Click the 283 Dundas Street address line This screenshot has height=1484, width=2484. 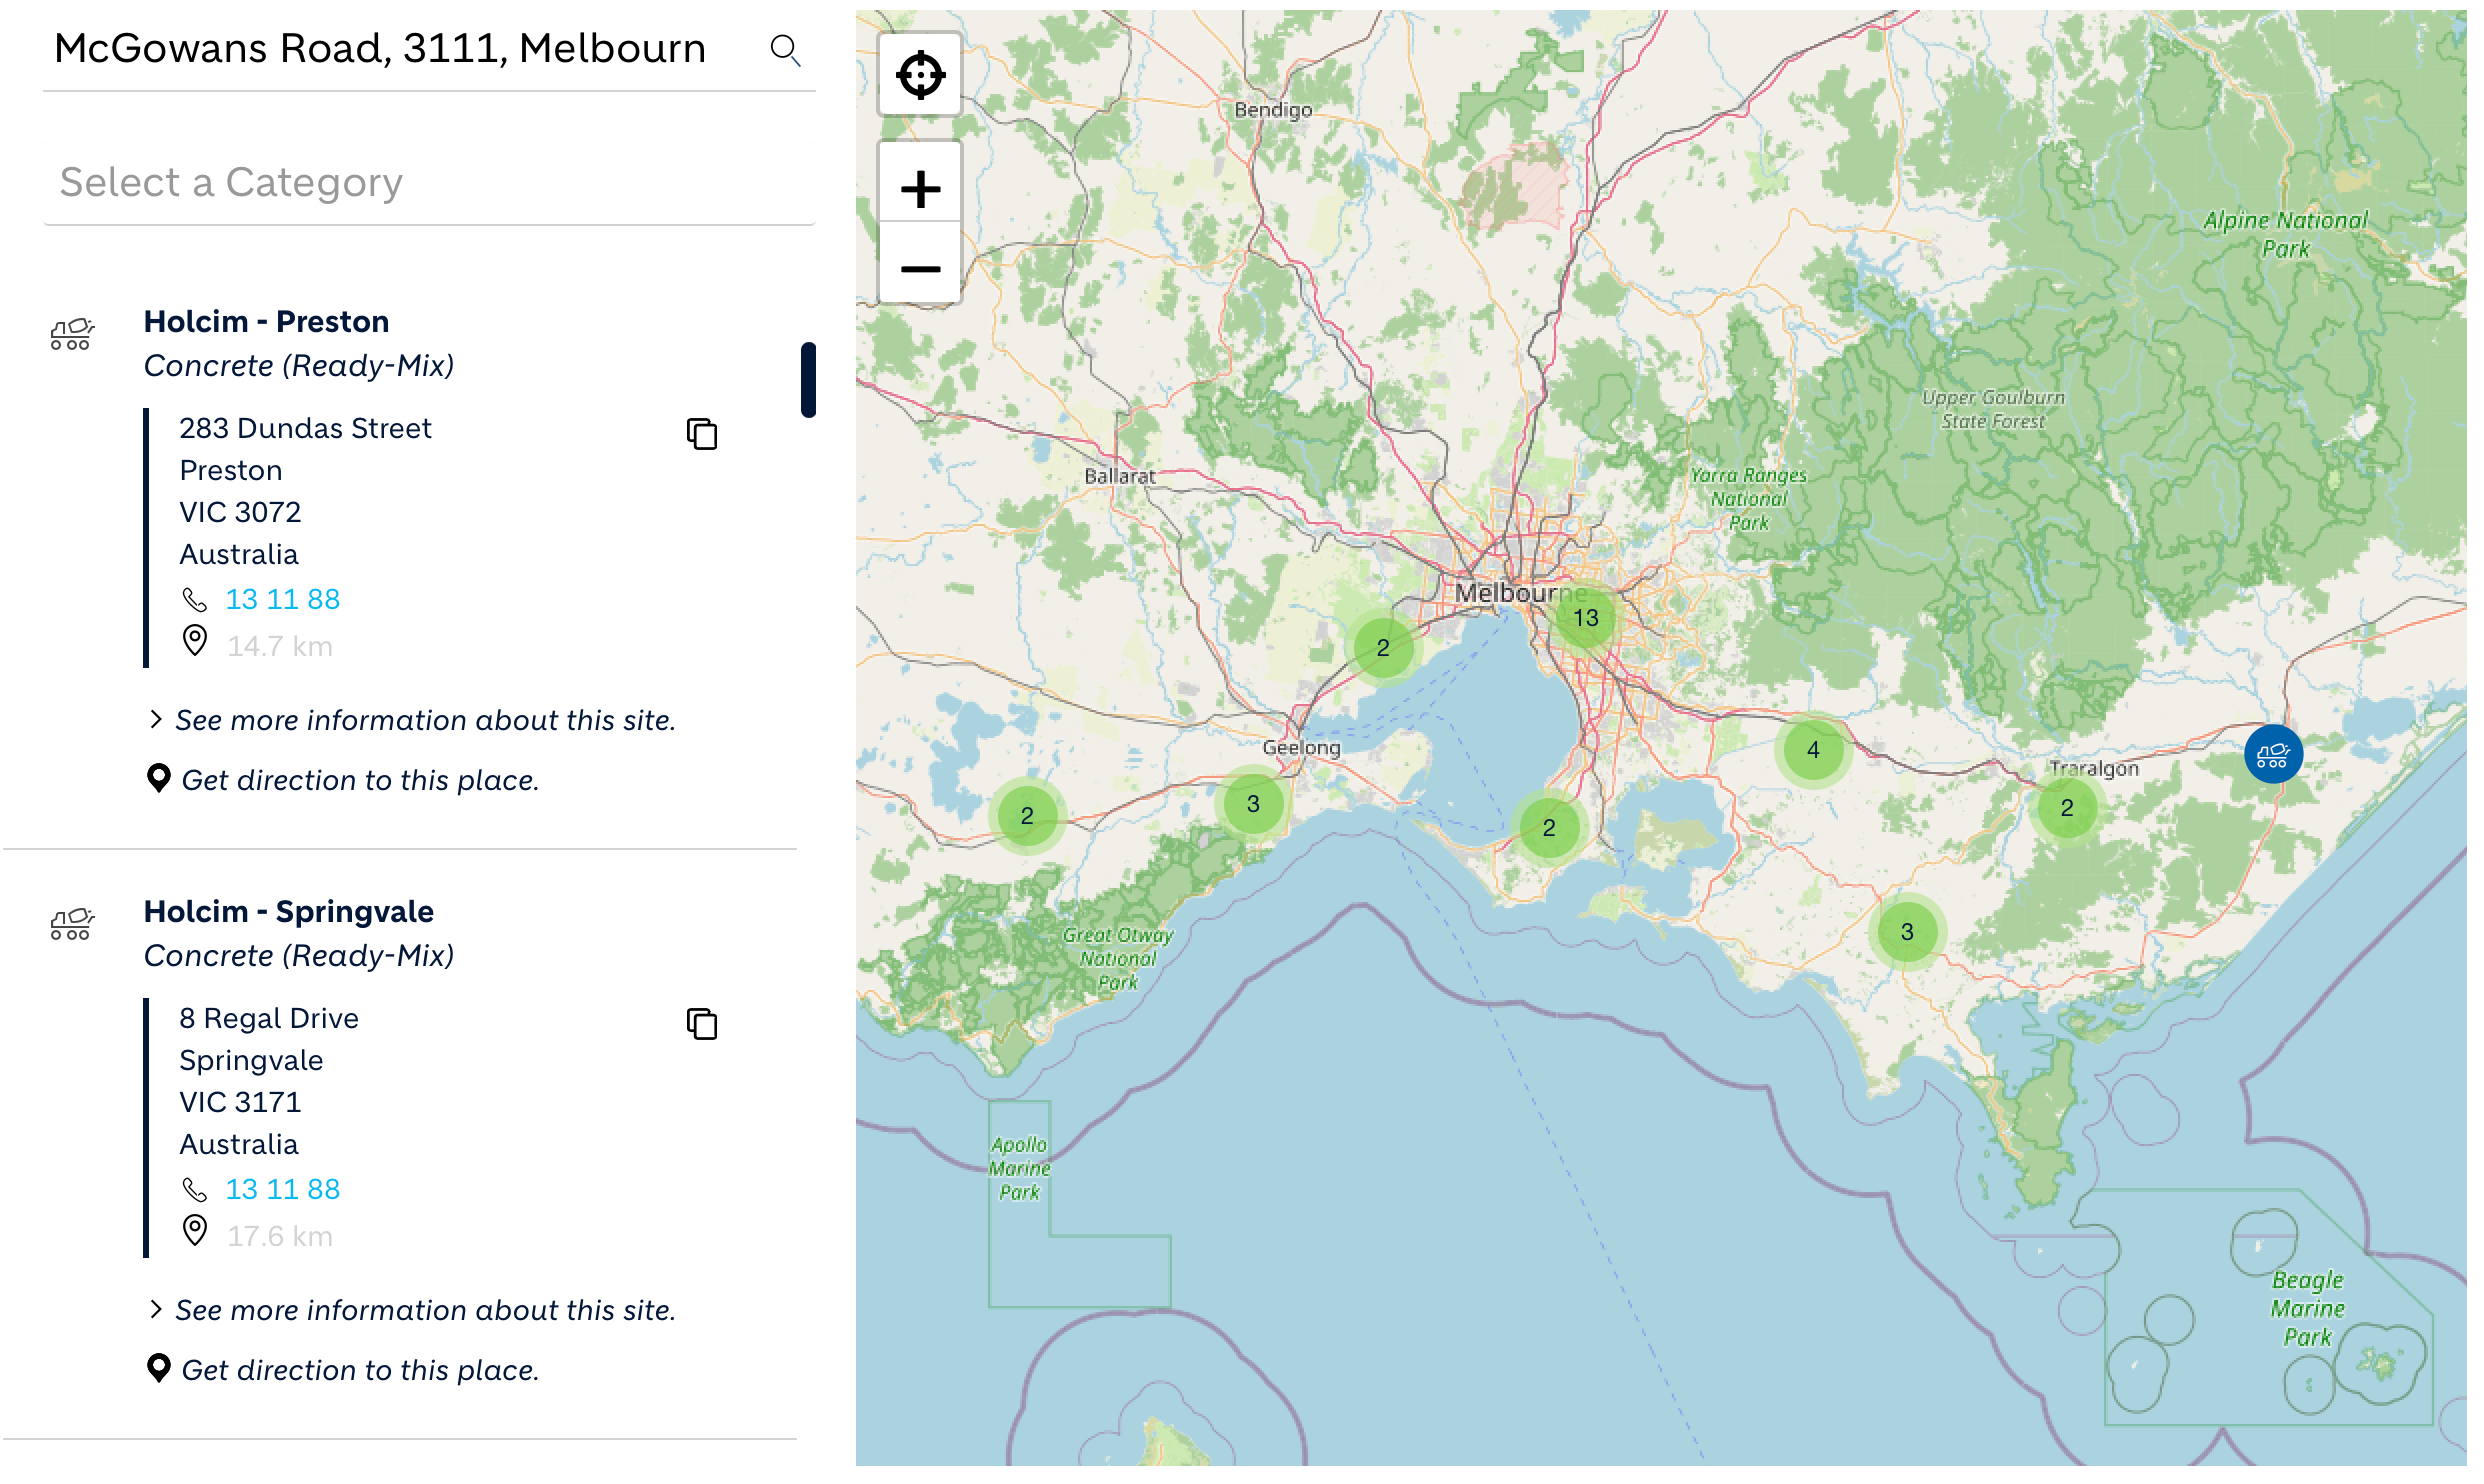click(x=306, y=428)
